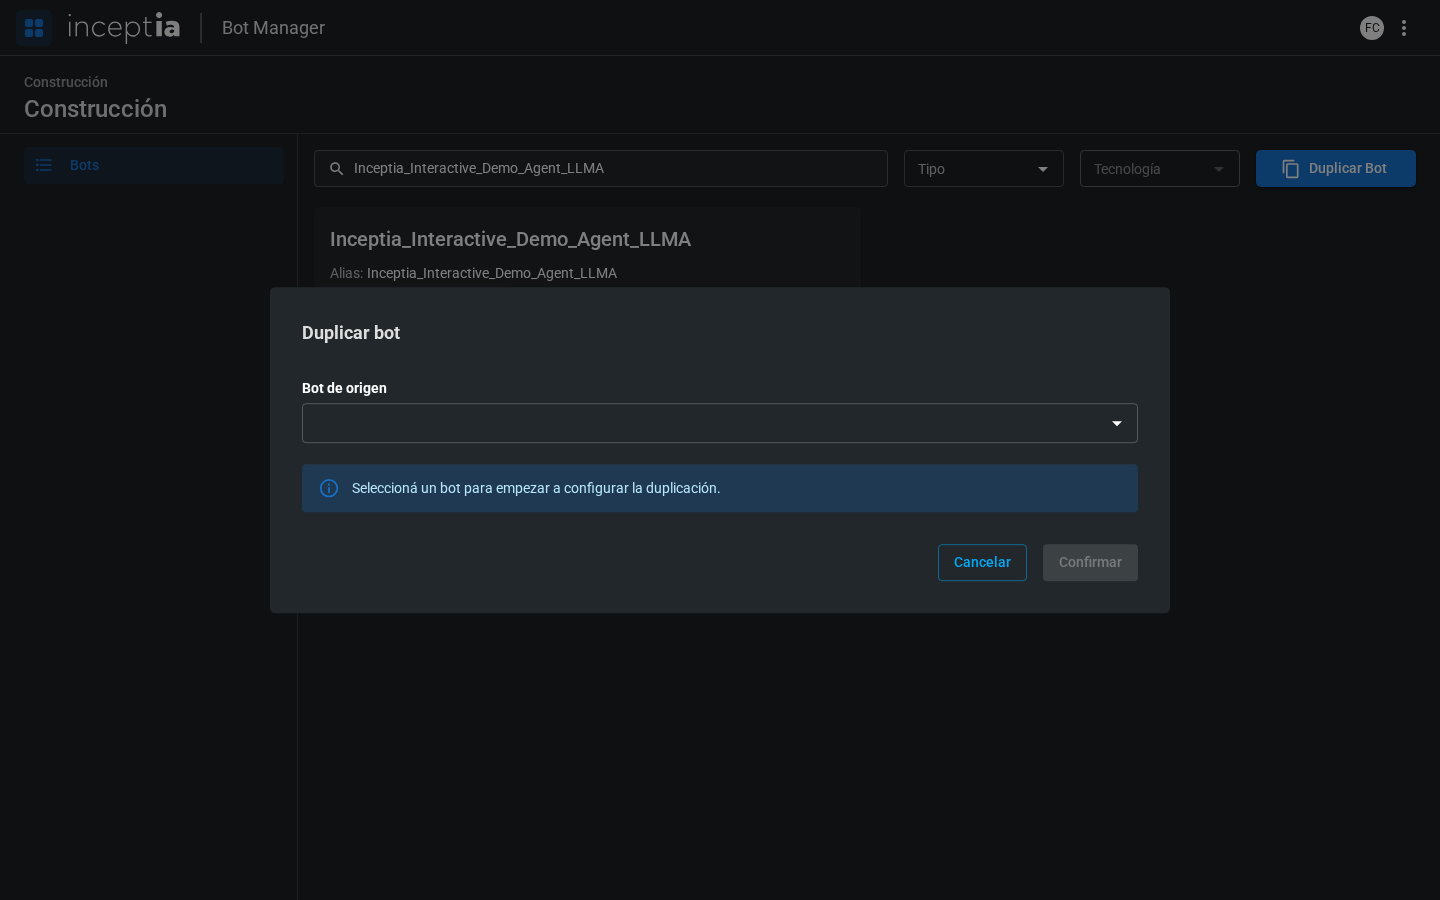Open the FC user avatar
The width and height of the screenshot is (1440, 900).
coord(1372,28)
